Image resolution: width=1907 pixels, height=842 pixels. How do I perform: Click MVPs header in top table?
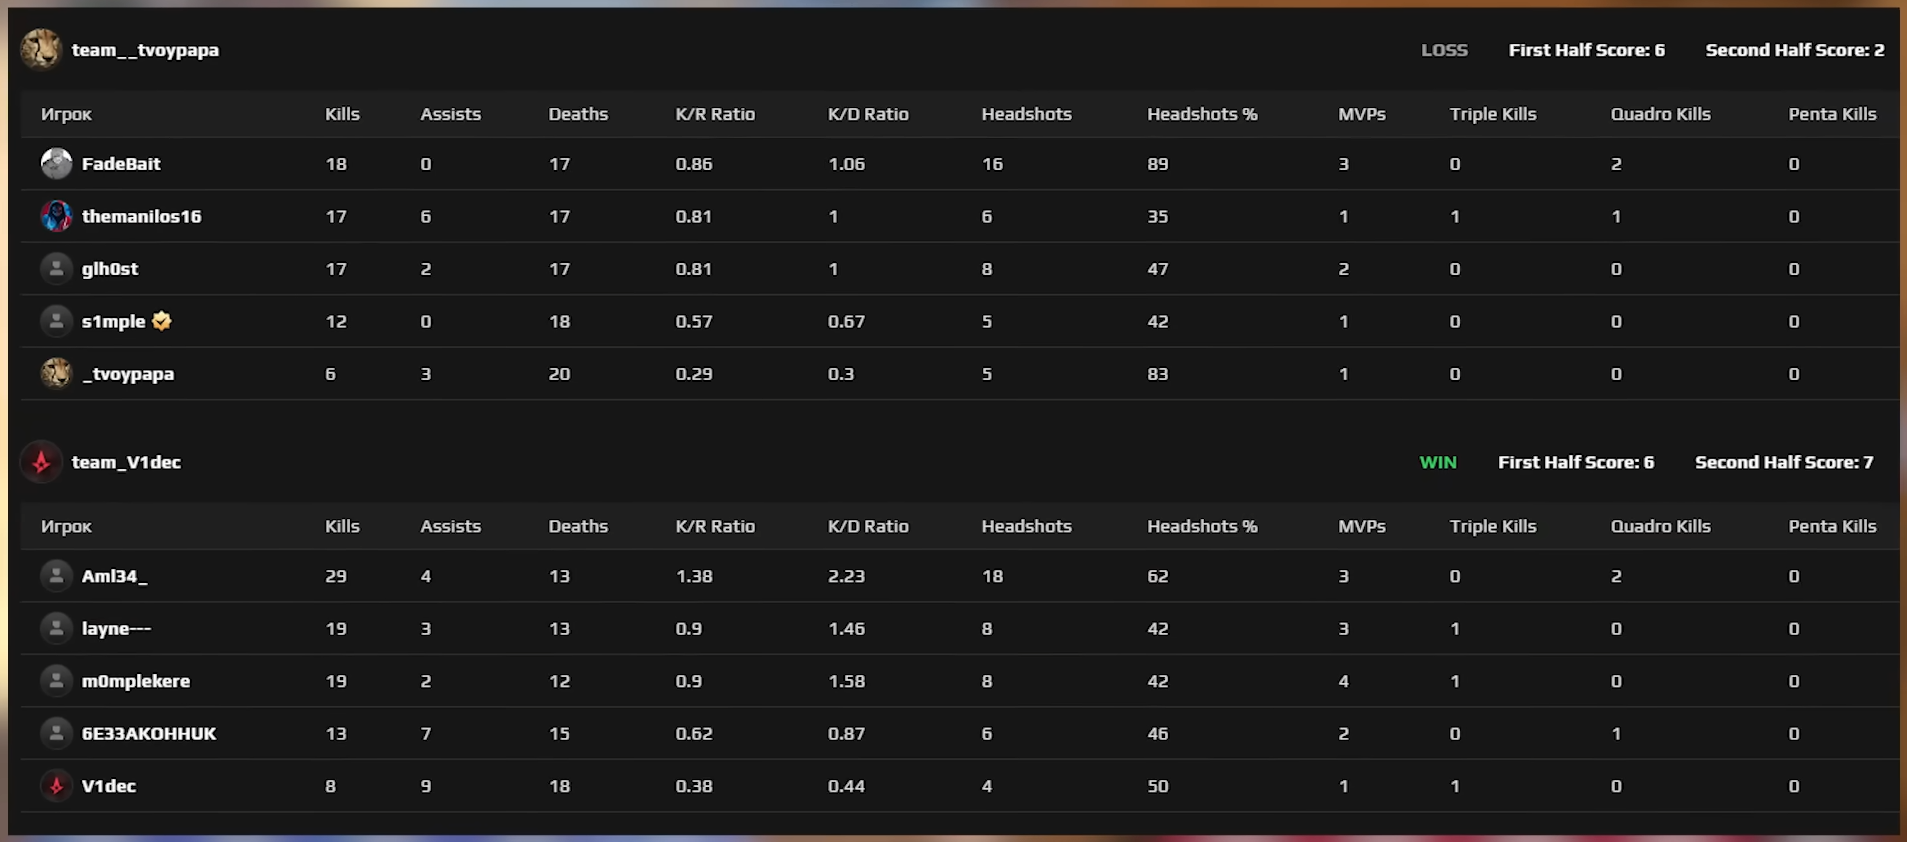(x=1362, y=114)
